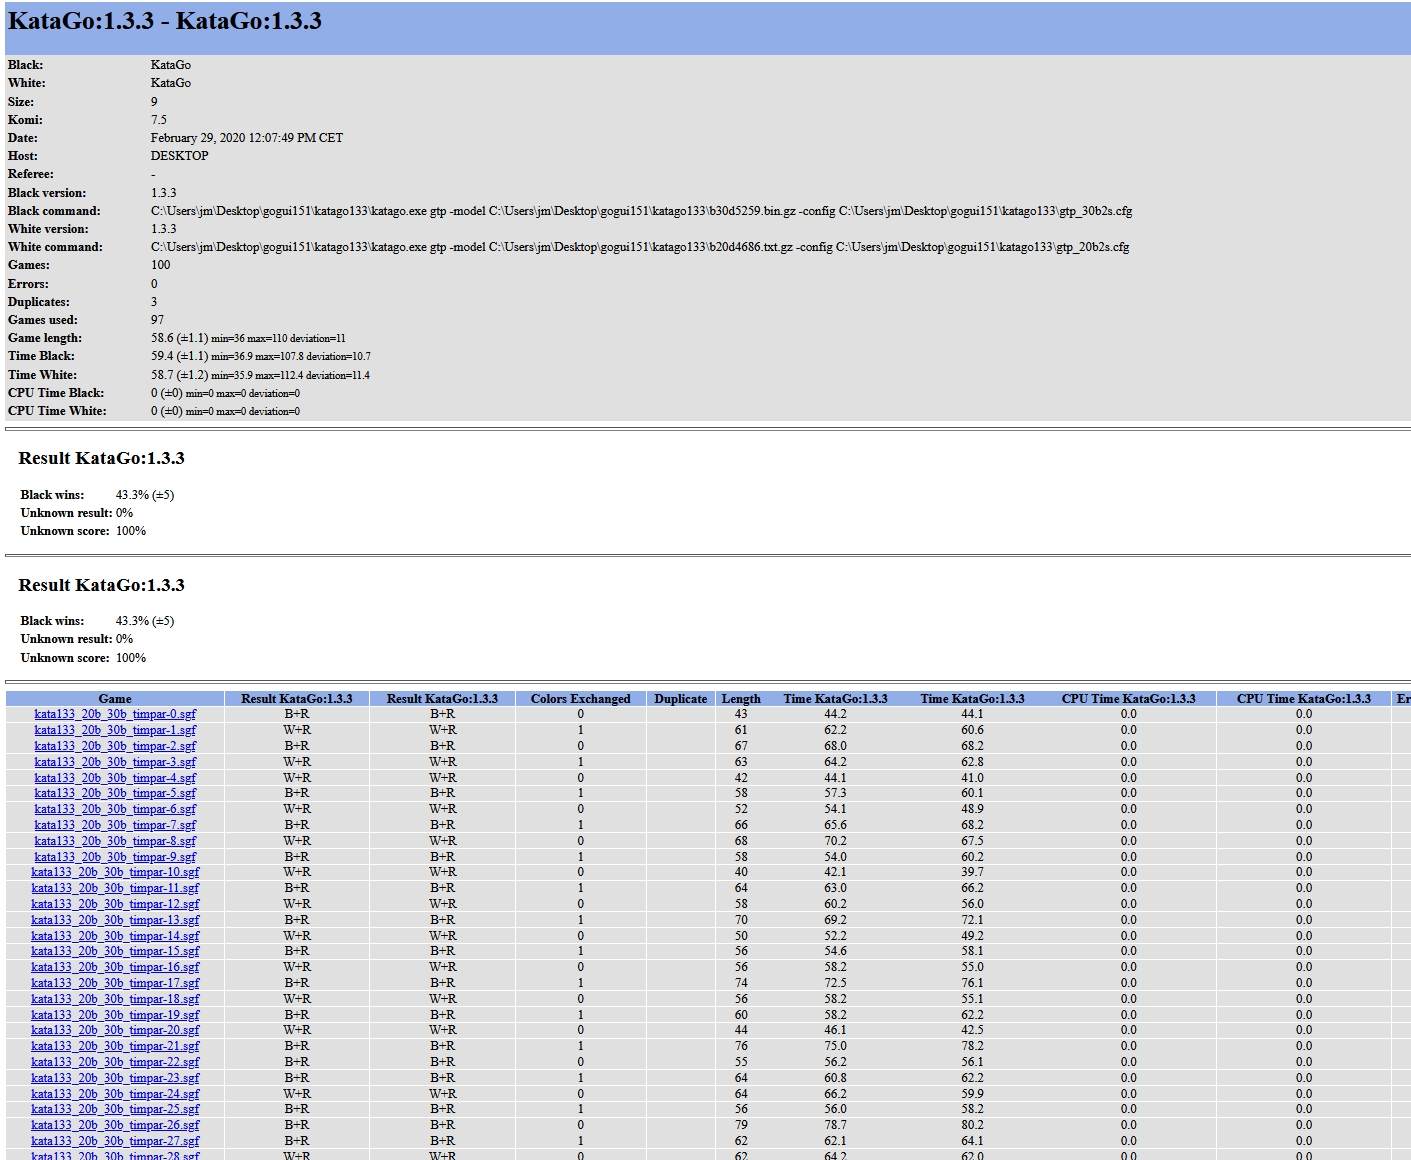Click the timpar-21.sgf game link

(x=115, y=1046)
